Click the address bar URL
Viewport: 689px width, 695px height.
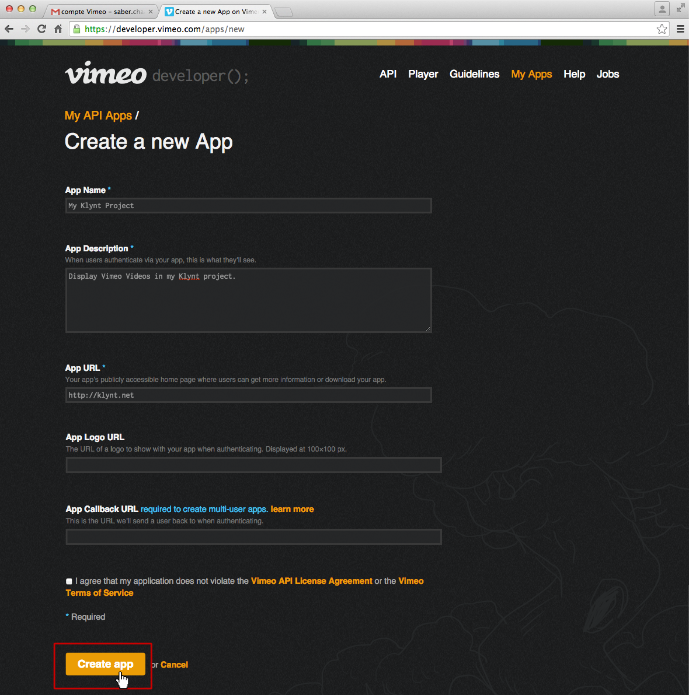coord(164,29)
